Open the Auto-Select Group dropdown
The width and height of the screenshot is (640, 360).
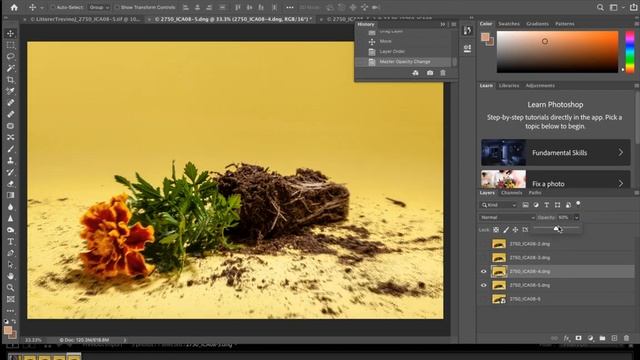(99, 7)
